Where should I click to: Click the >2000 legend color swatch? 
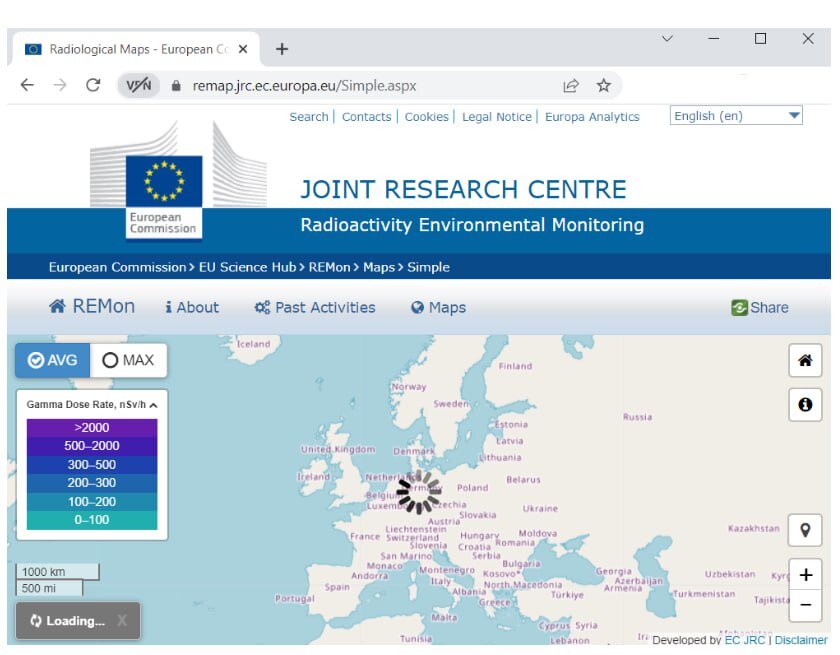92,428
